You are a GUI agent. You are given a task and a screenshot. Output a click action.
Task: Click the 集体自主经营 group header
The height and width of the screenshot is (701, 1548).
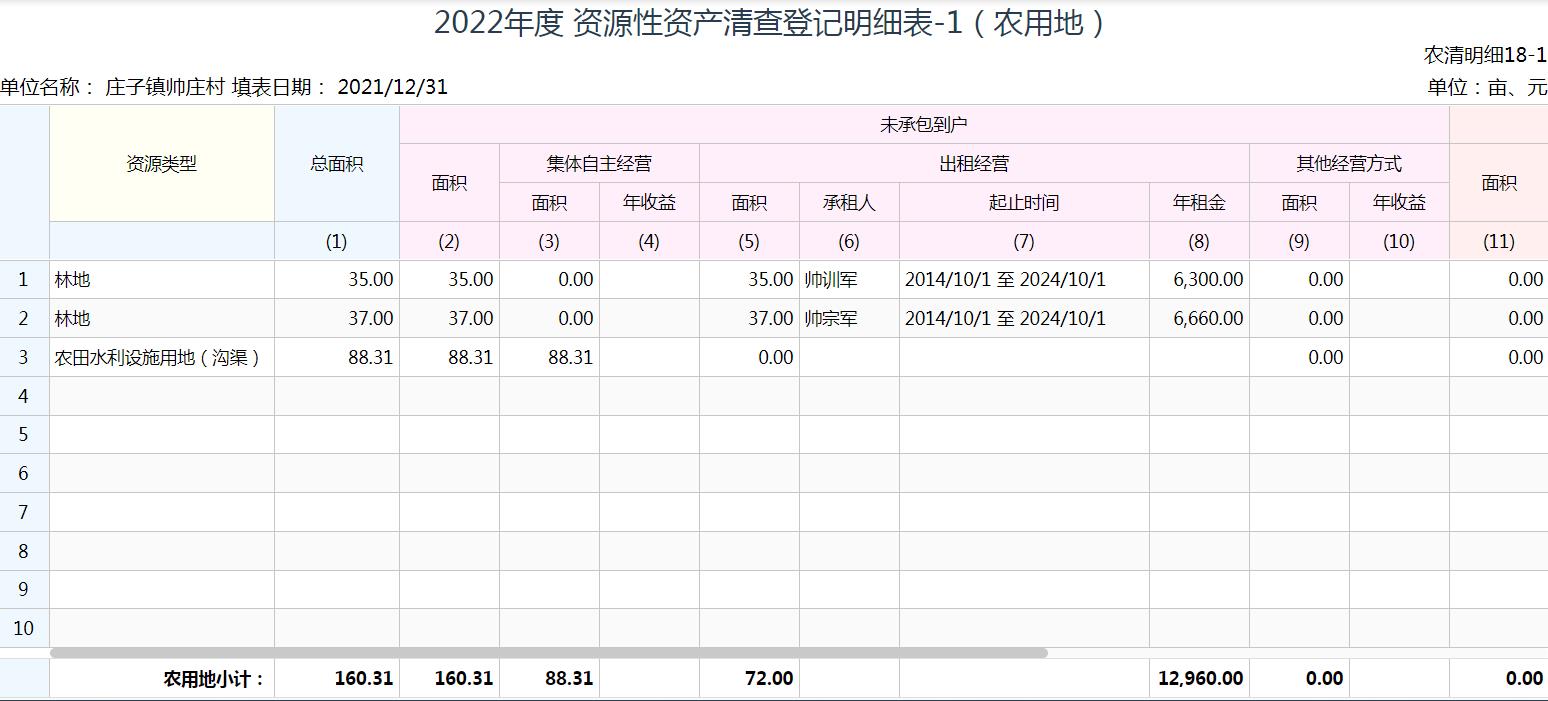click(x=599, y=164)
